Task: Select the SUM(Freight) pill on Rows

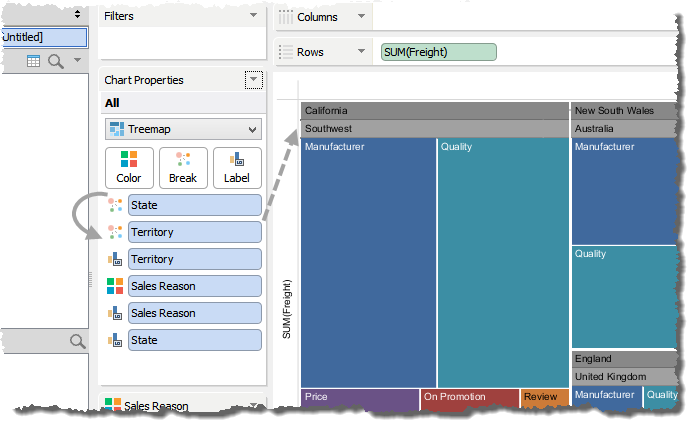Action: click(439, 52)
